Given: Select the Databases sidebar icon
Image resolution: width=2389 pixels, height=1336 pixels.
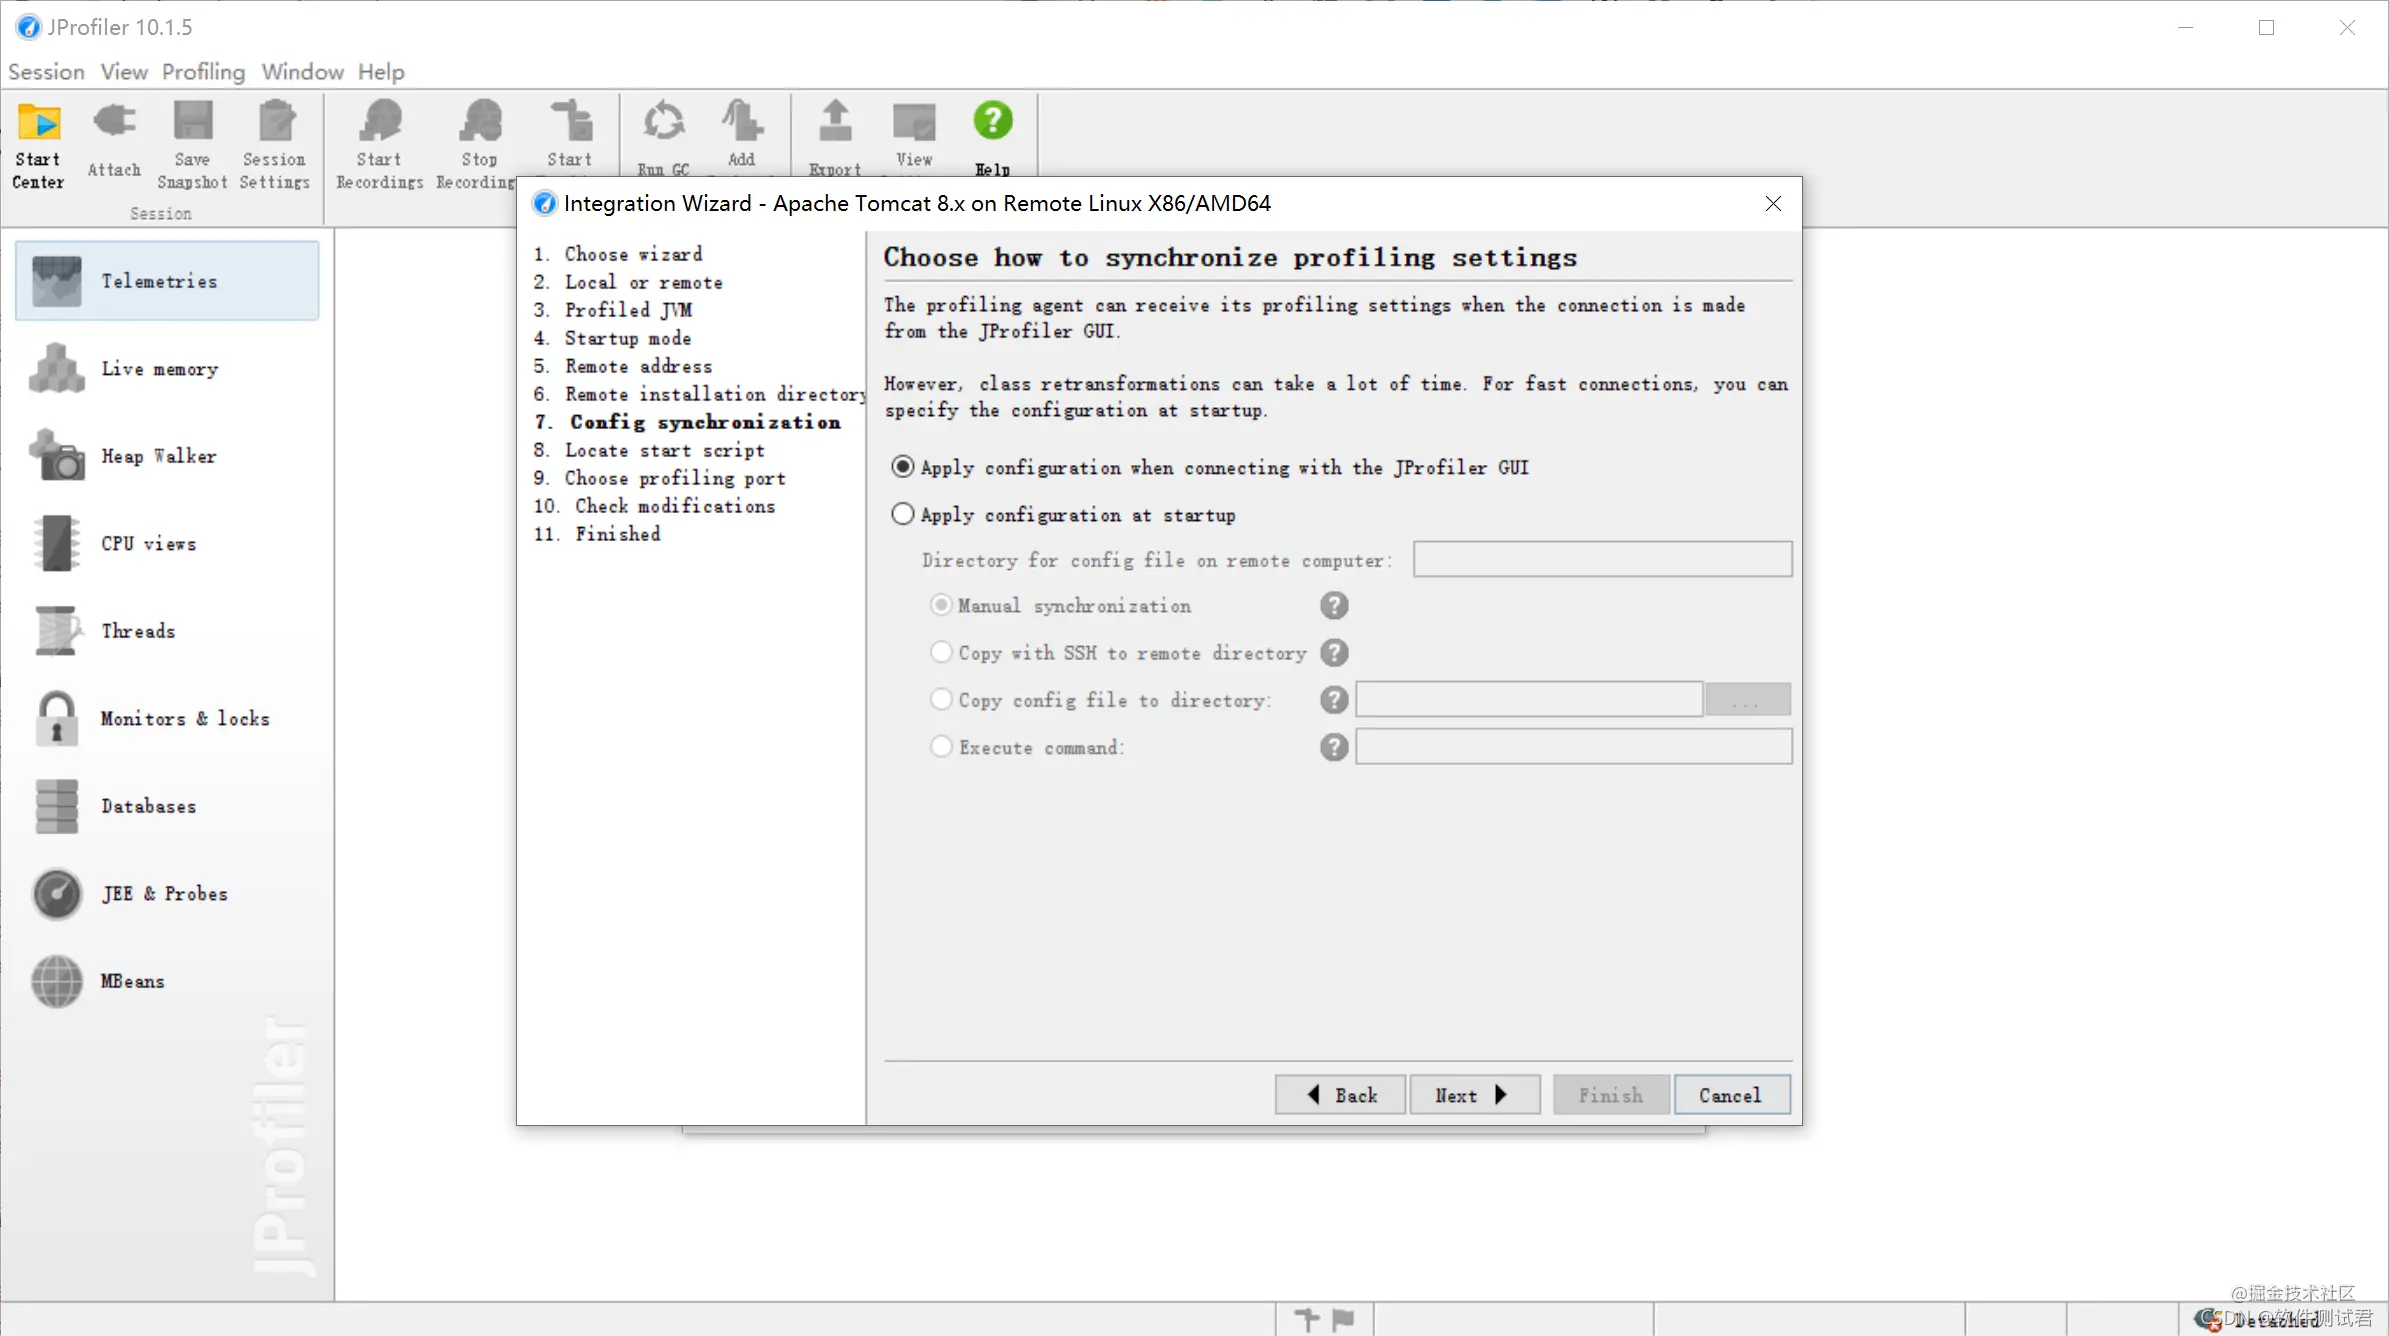Looking at the screenshot, I should pyautogui.click(x=57, y=806).
